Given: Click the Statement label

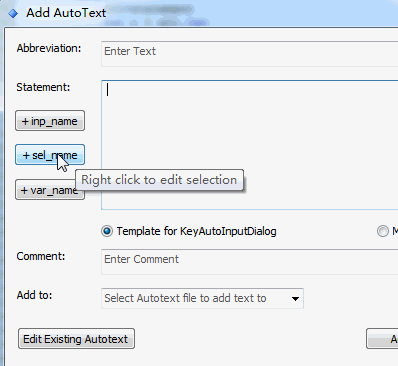Looking at the screenshot, I should pos(43,87).
